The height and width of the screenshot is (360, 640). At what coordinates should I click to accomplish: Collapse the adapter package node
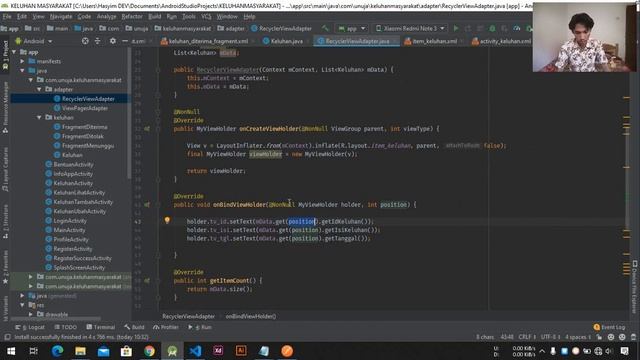point(39,89)
